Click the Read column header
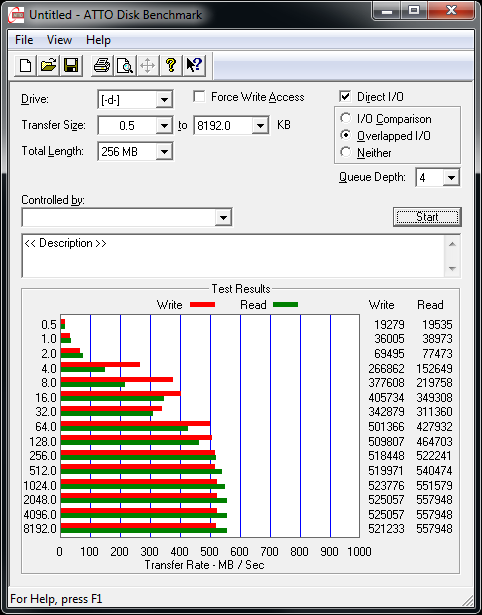 430,305
